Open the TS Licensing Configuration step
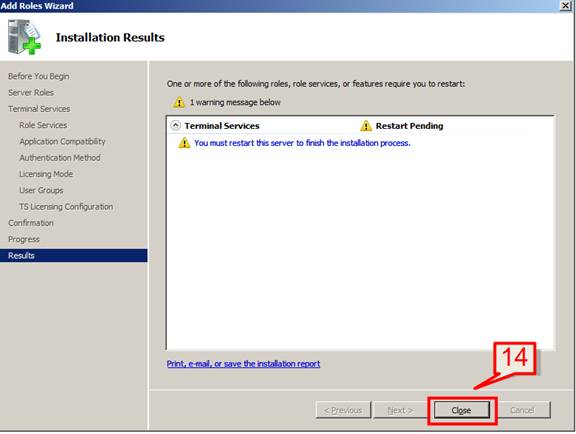Image resolution: width=576 pixels, height=434 pixels. [x=66, y=207]
